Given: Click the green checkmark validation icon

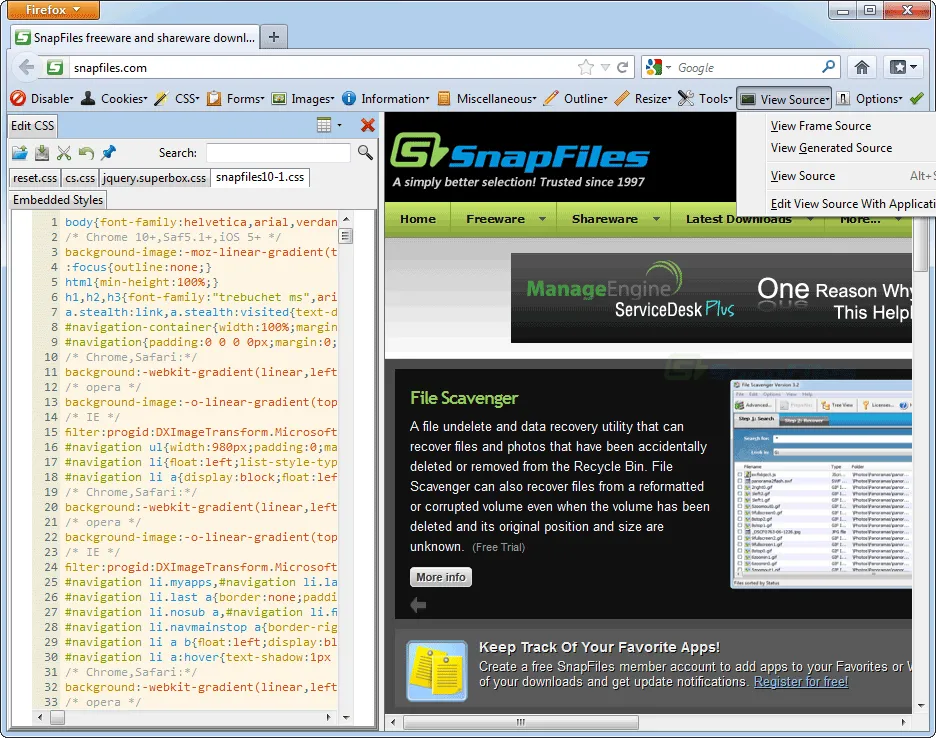Looking at the screenshot, I should (x=917, y=99).
